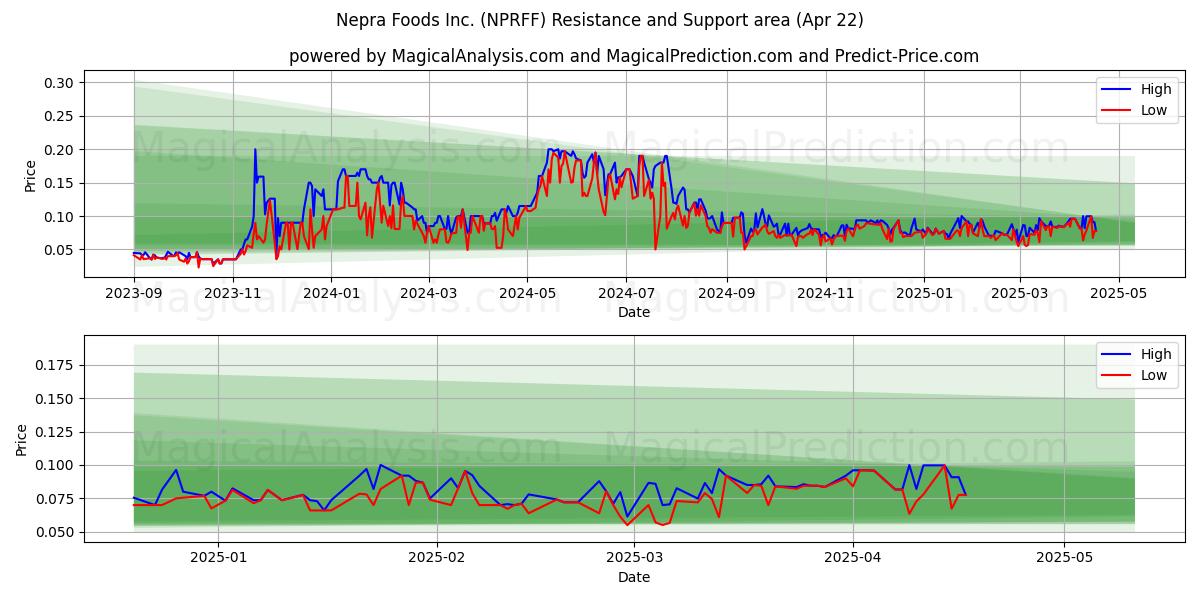
Task: Click the 'Price' y-axis label of top chart
Action: click(x=30, y=176)
